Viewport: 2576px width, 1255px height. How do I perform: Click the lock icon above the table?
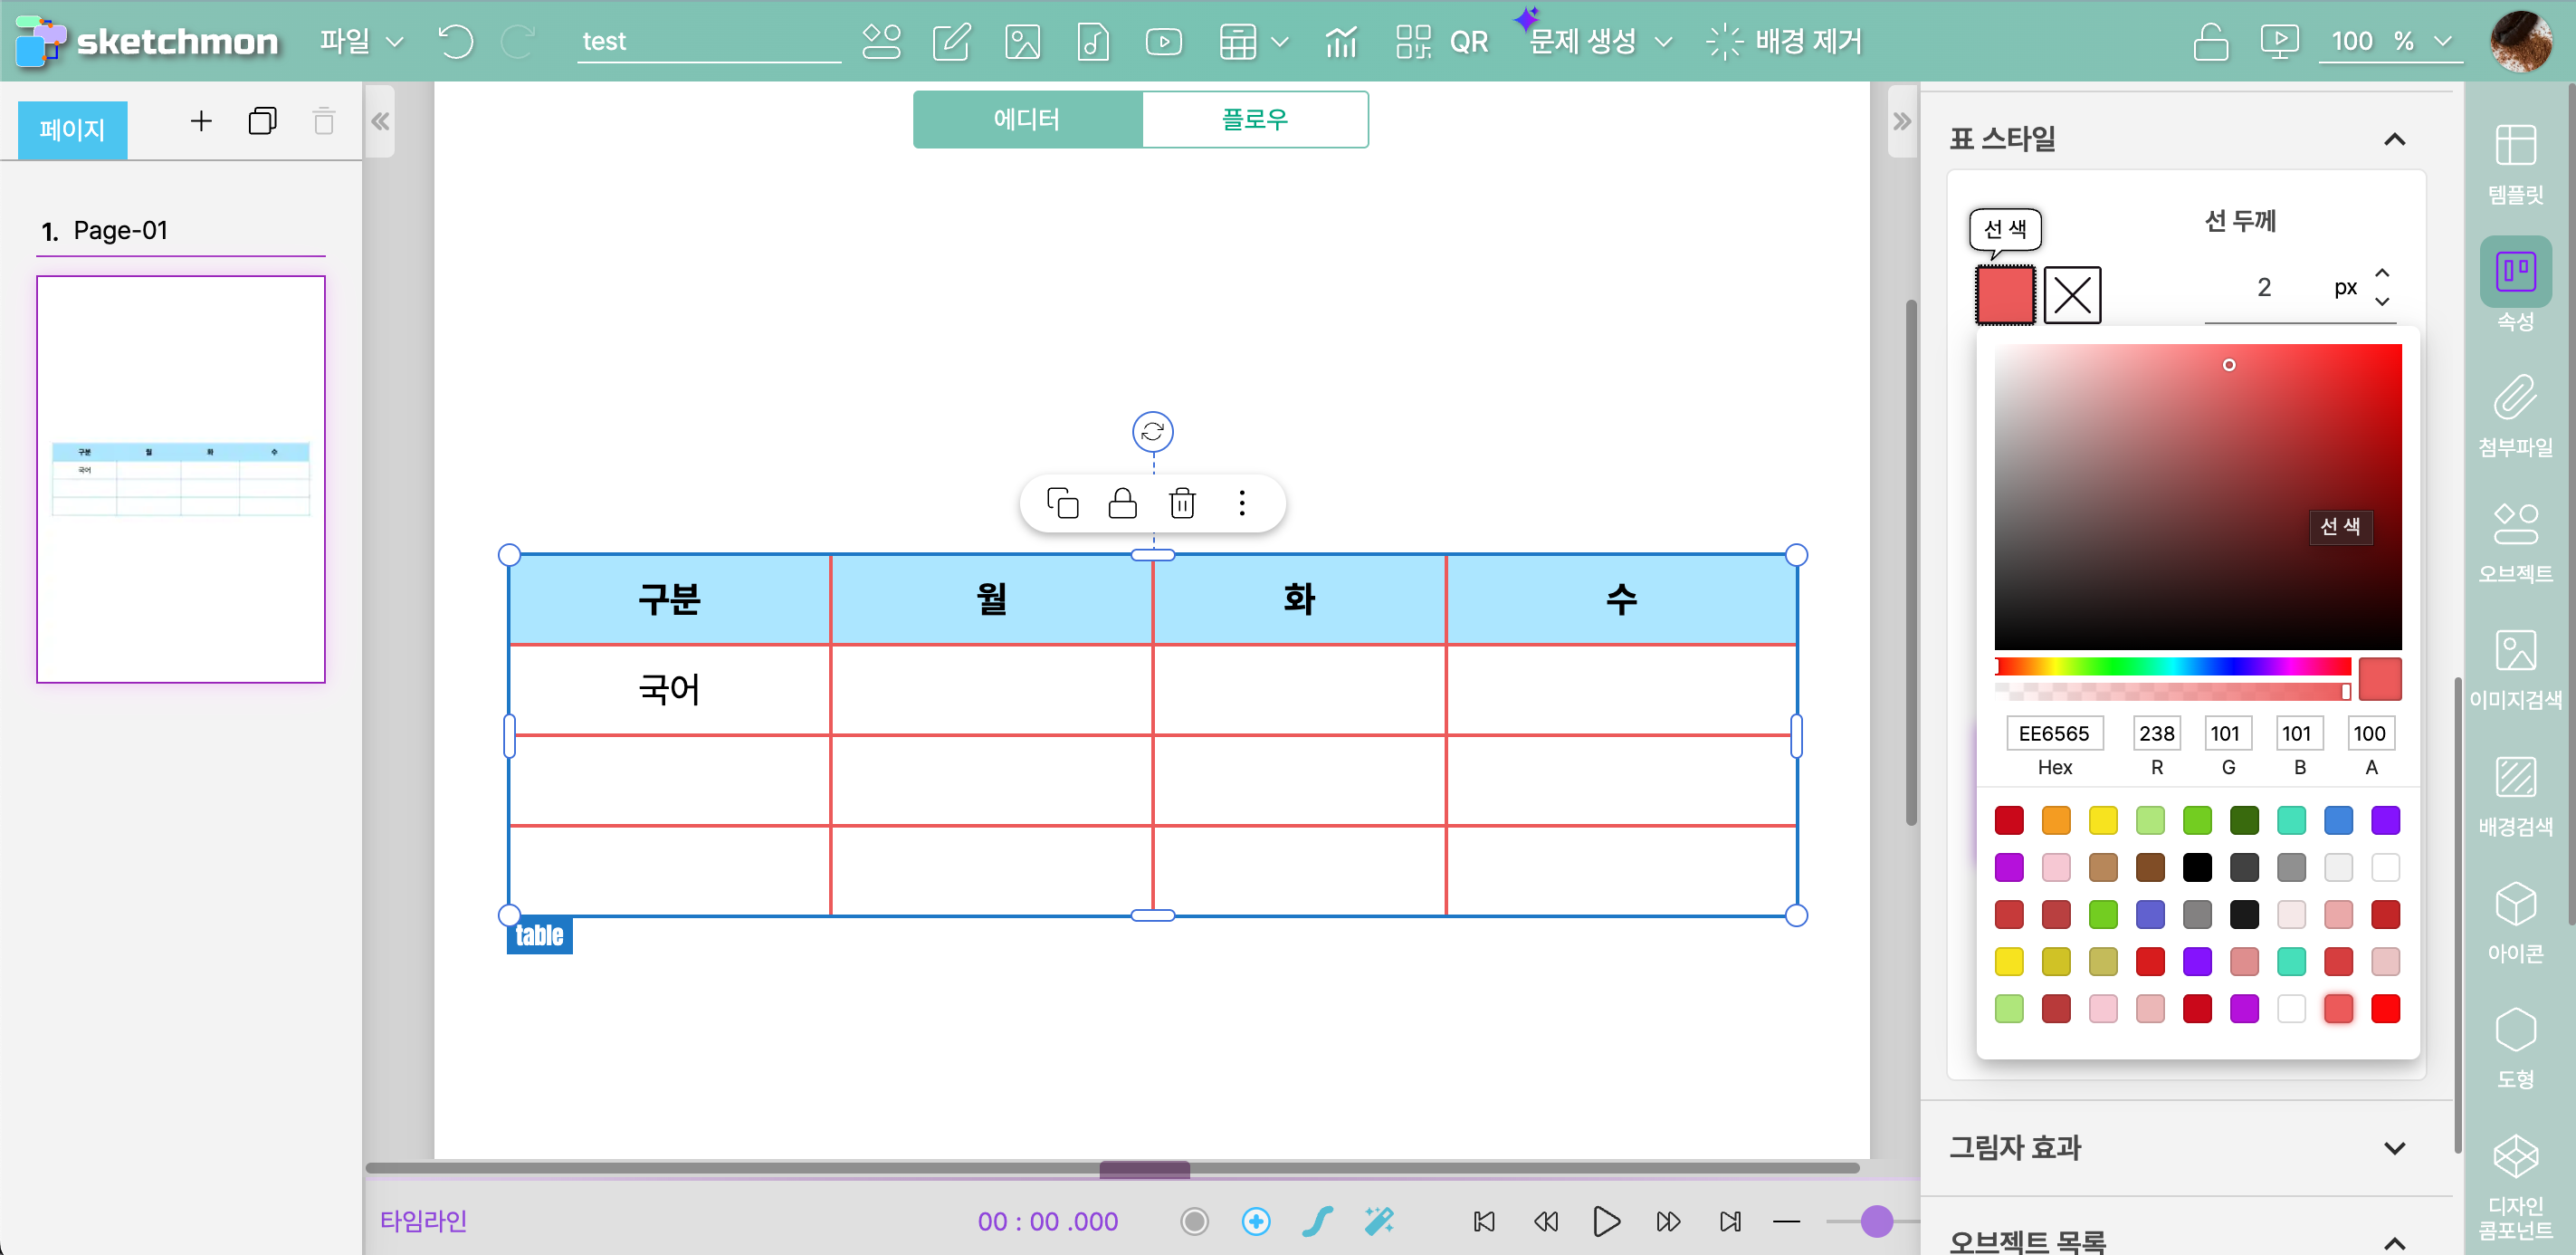click(1122, 503)
